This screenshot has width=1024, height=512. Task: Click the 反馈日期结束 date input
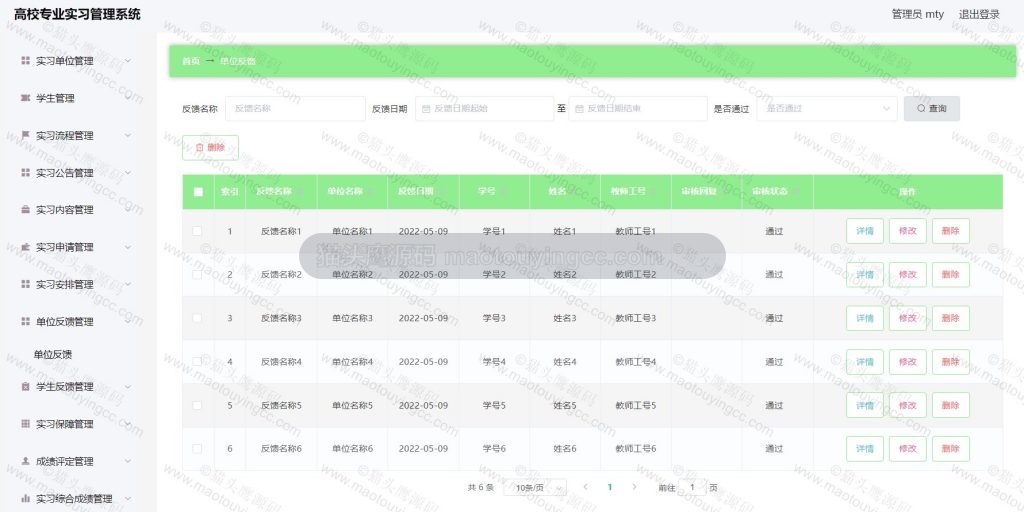pyautogui.click(x=638, y=108)
